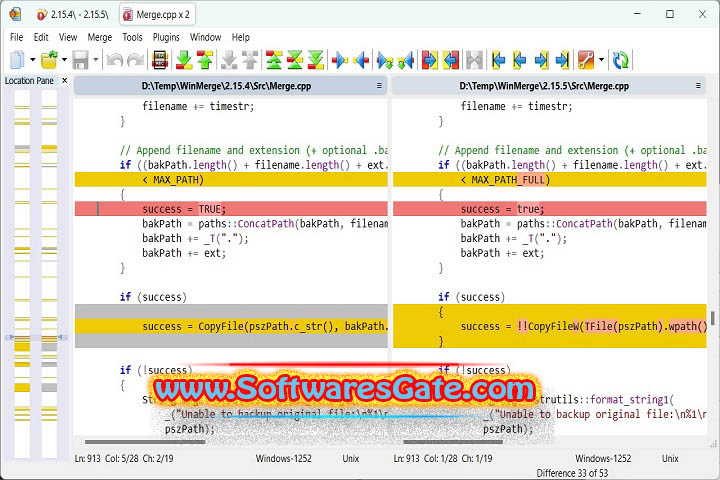Click the left pane horizontal scrollbar thumb
This screenshot has height=480, width=720.
pos(145,442)
